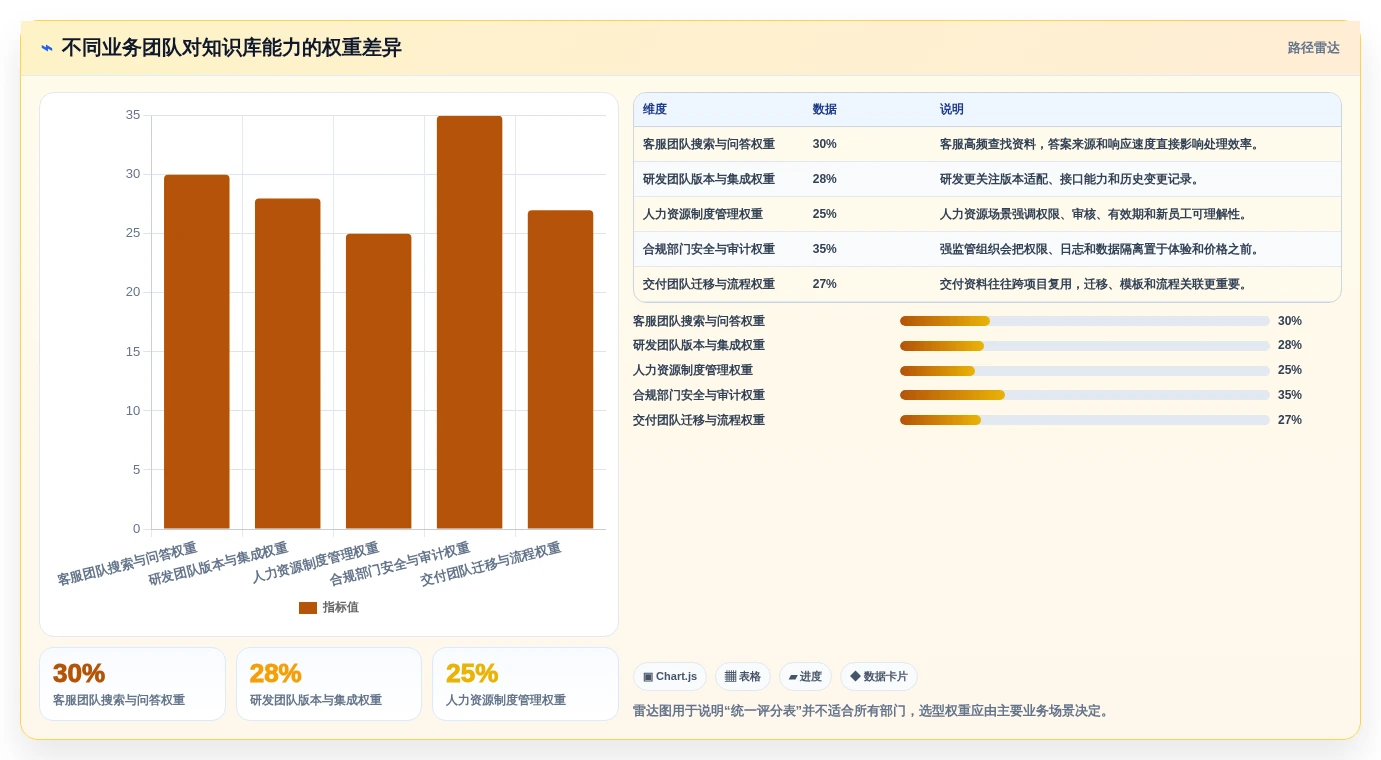
Task: Click the 数据卡片 tag chip
Action: tap(878, 677)
